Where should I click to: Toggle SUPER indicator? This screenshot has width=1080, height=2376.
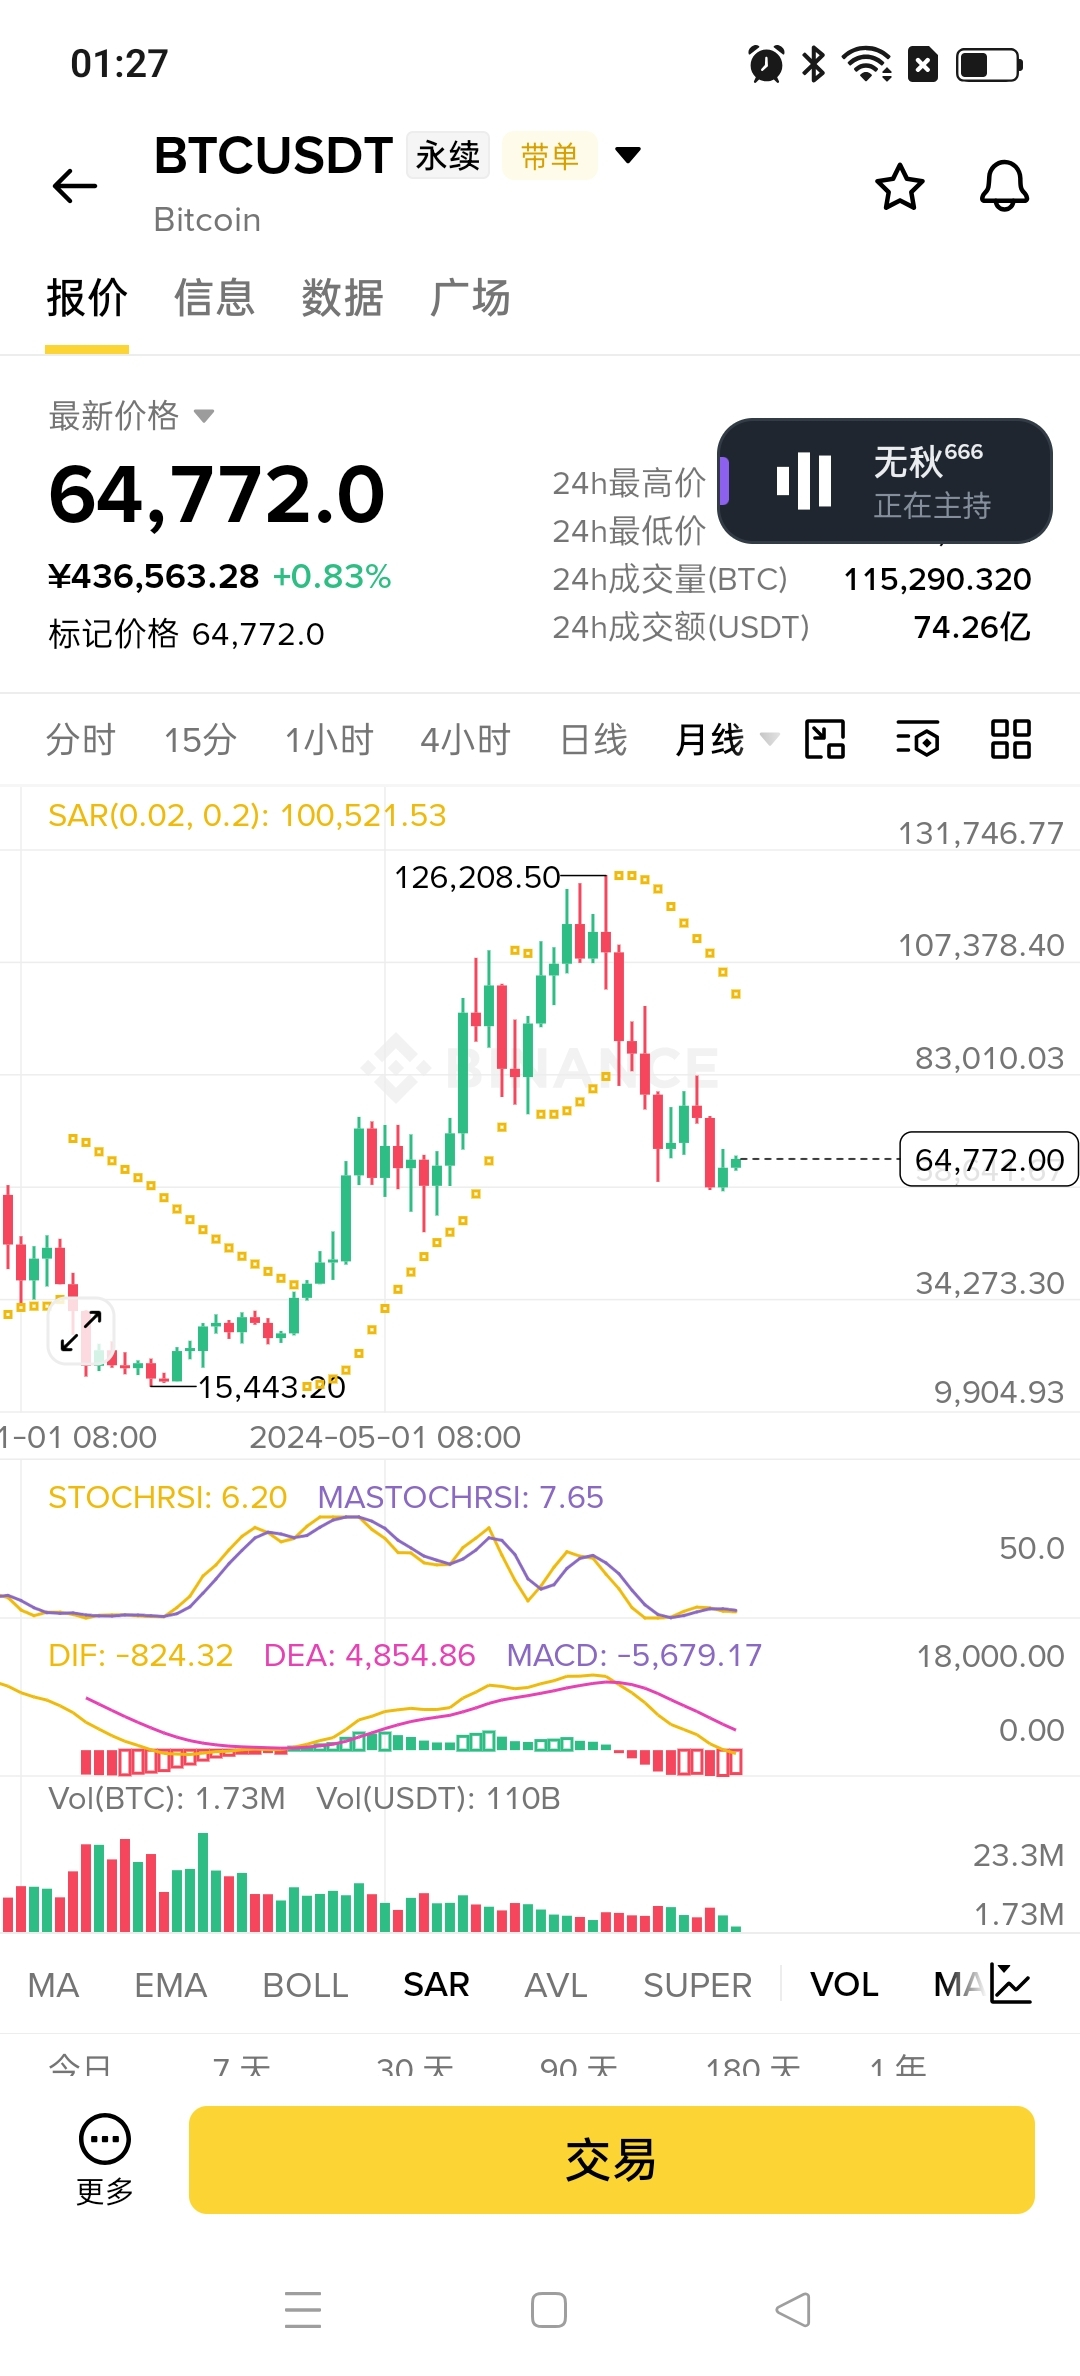698,1985
